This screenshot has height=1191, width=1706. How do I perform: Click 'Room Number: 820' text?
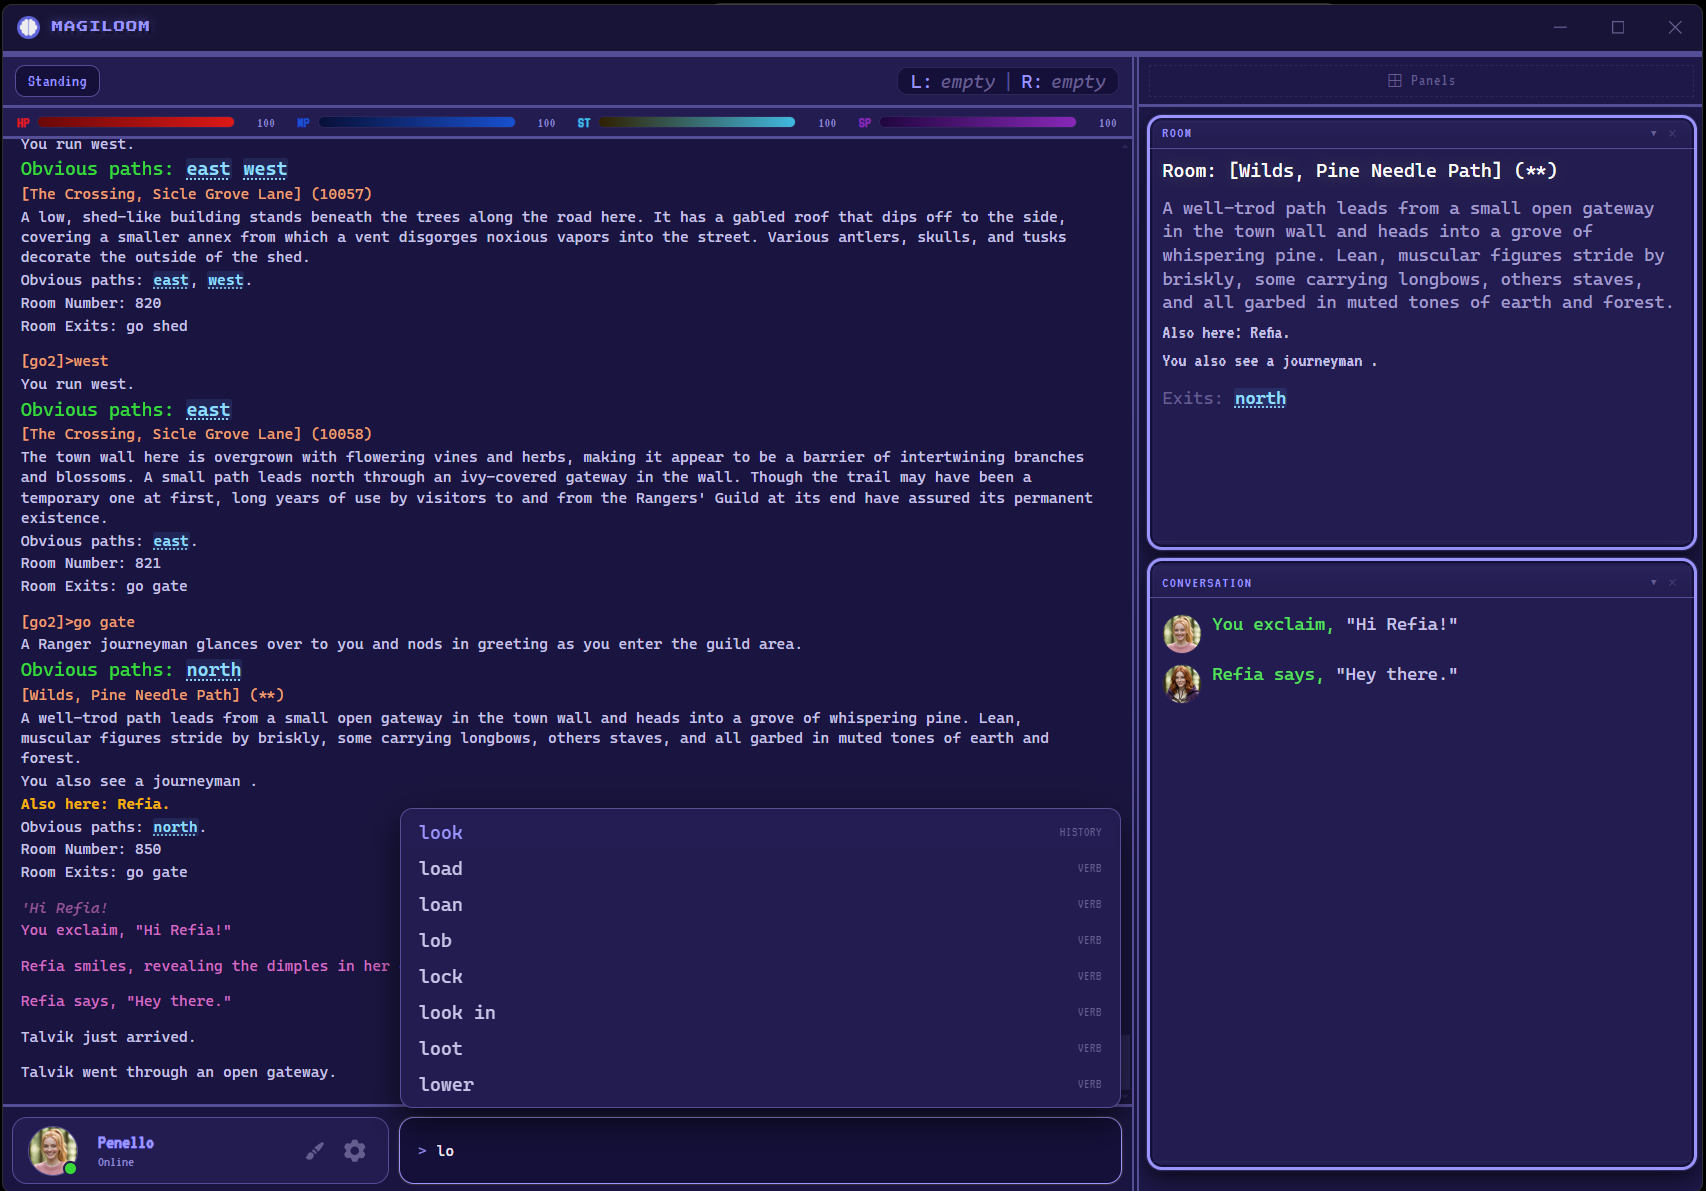pyautogui.click(x=91, y=303)
